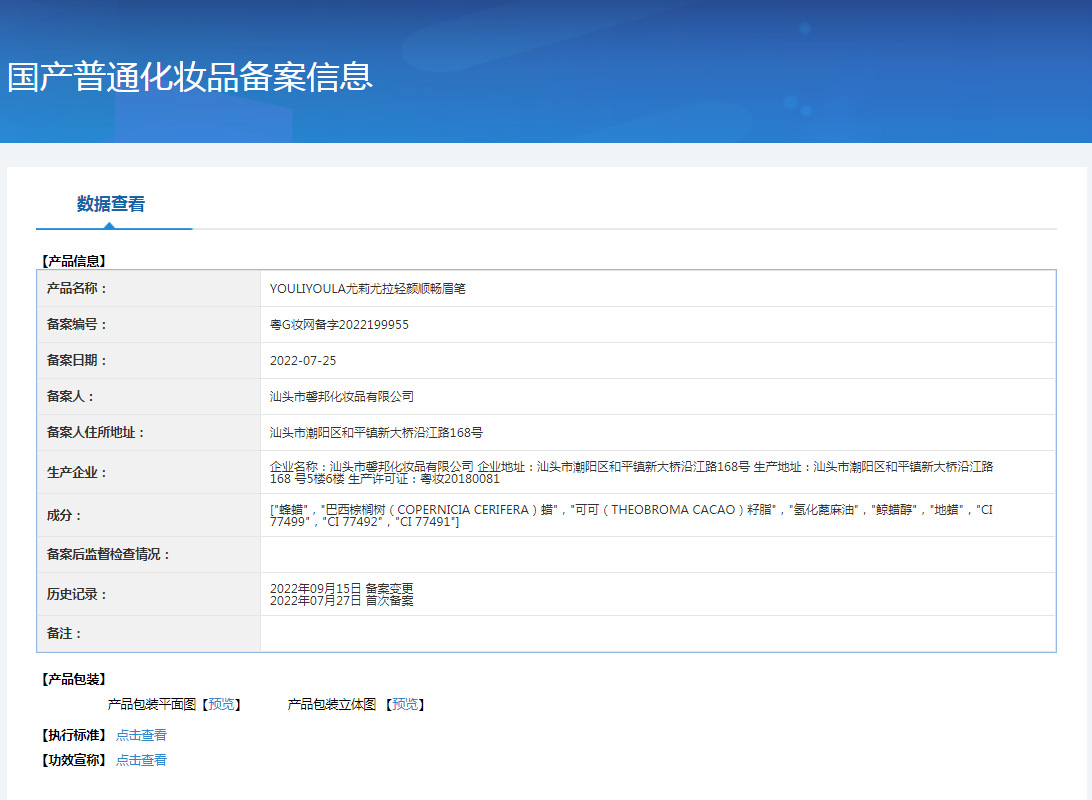Click the 产品名称 row label
Screen dimensions: 1092x800
click(77, 288)
